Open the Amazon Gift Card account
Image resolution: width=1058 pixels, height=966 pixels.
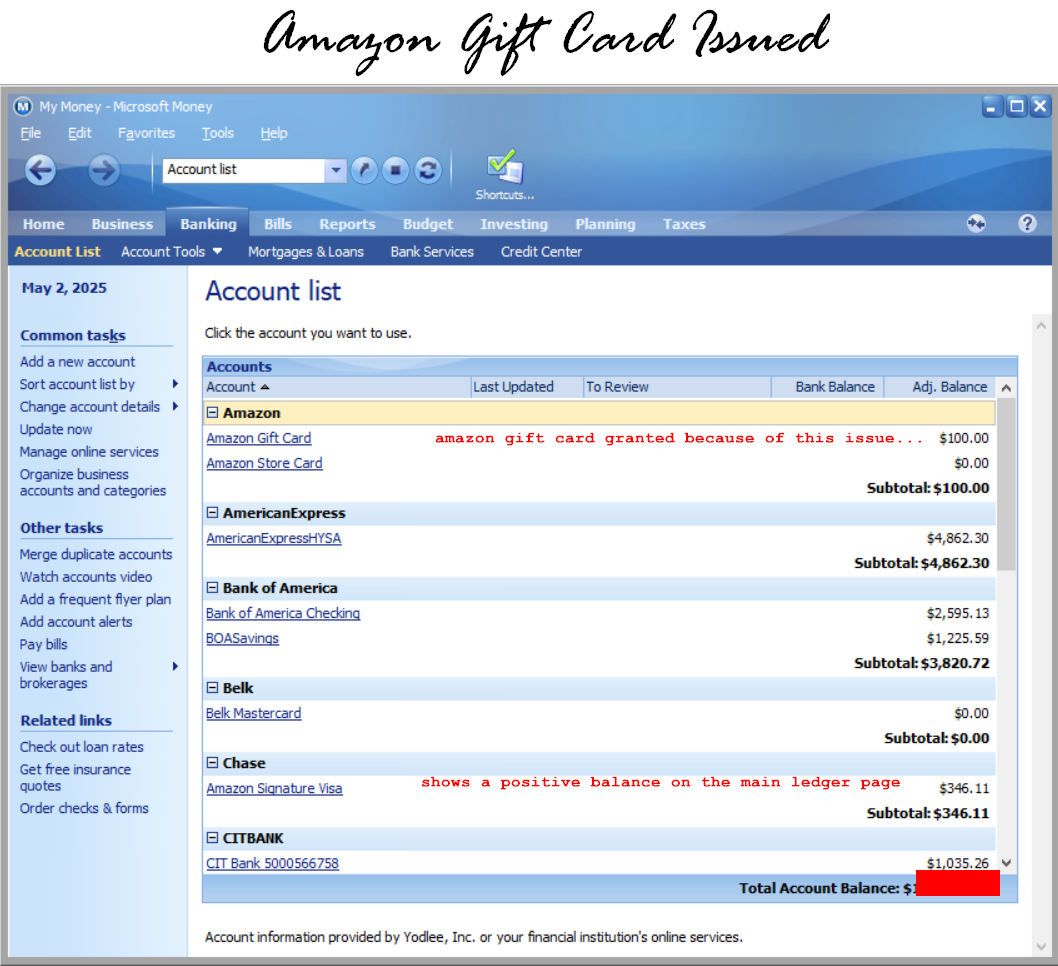pos(259,438)
